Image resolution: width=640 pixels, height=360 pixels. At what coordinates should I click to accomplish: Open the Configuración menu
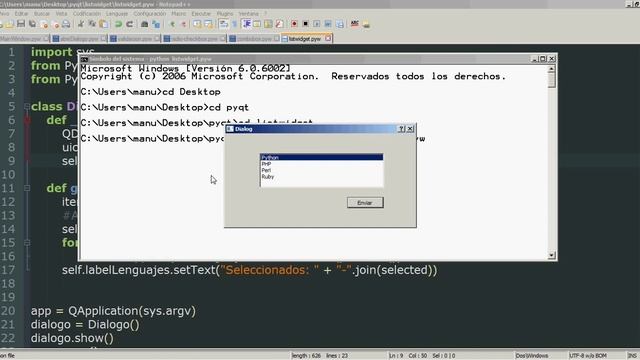(150, 14)
